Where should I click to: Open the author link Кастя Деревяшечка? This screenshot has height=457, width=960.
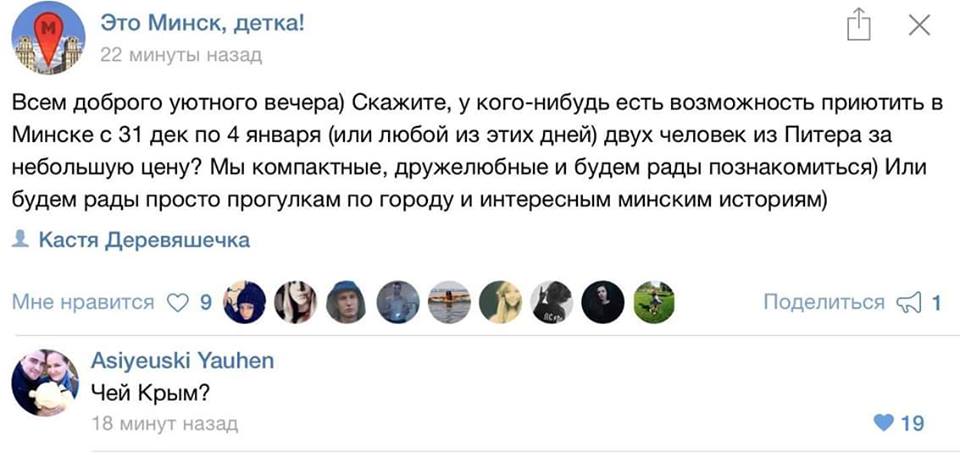coord(143,240)
